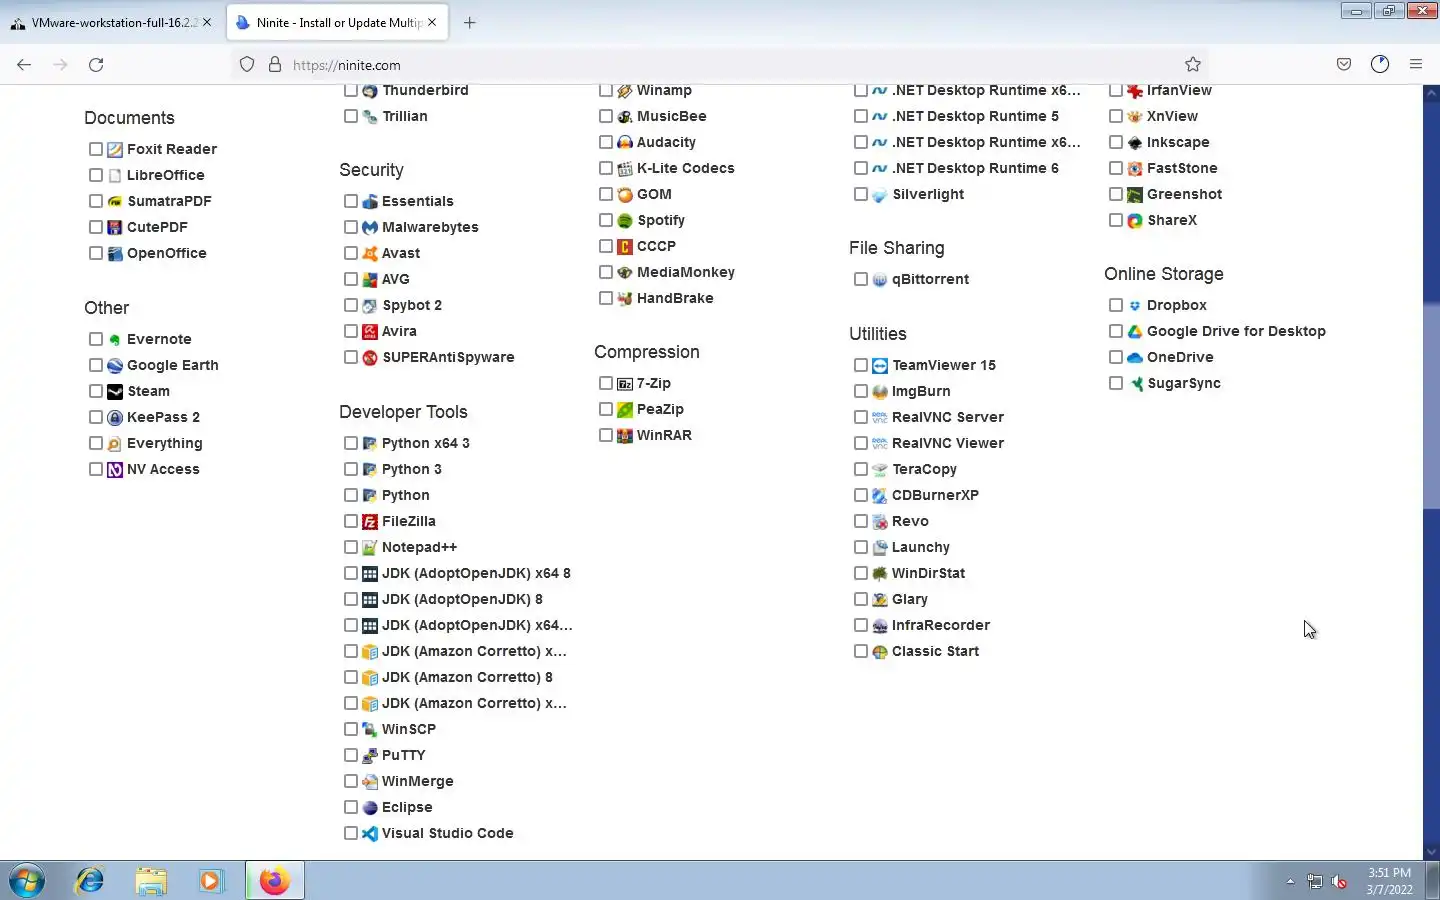
Task: Click the TeraCopy label
Action: (x=924, y=469)
